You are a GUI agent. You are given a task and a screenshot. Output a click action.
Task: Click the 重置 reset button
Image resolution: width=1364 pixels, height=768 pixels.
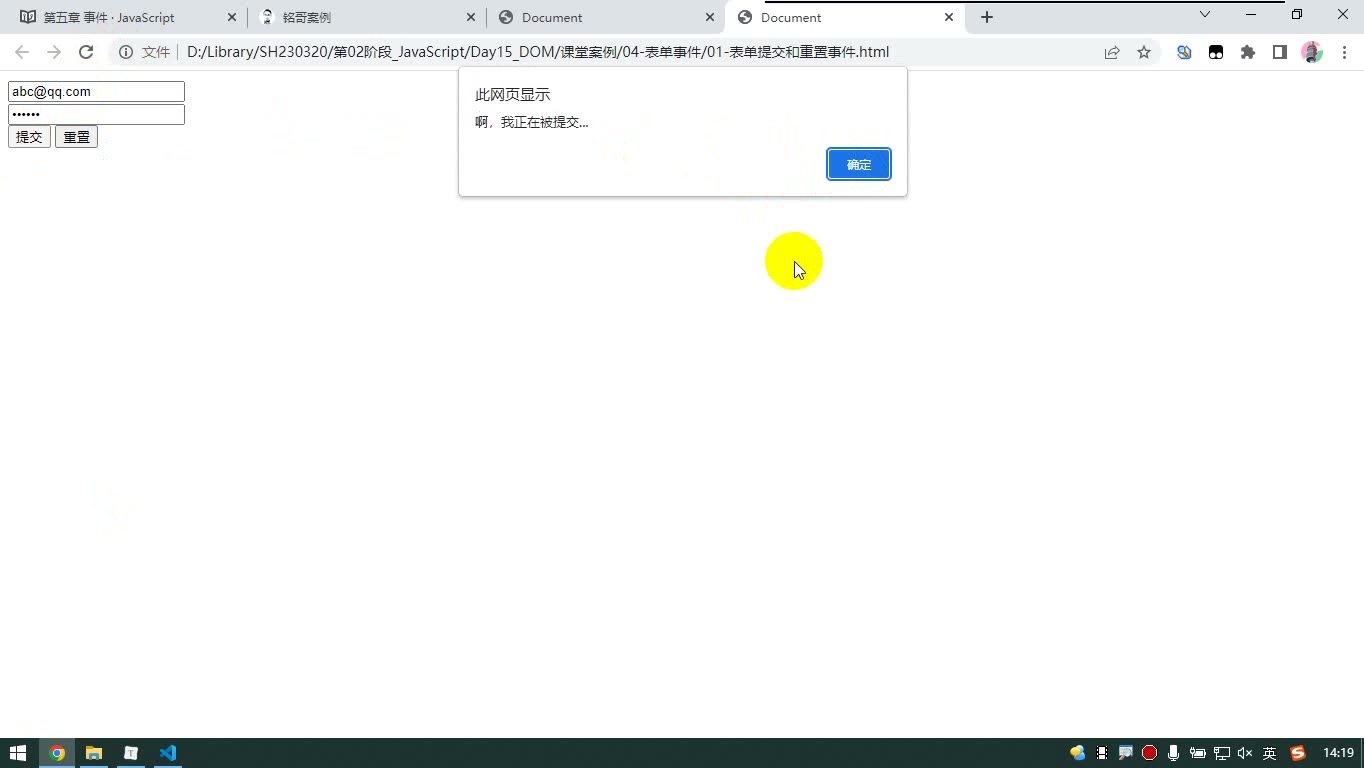pyautogui.click(x=76, y=137)
